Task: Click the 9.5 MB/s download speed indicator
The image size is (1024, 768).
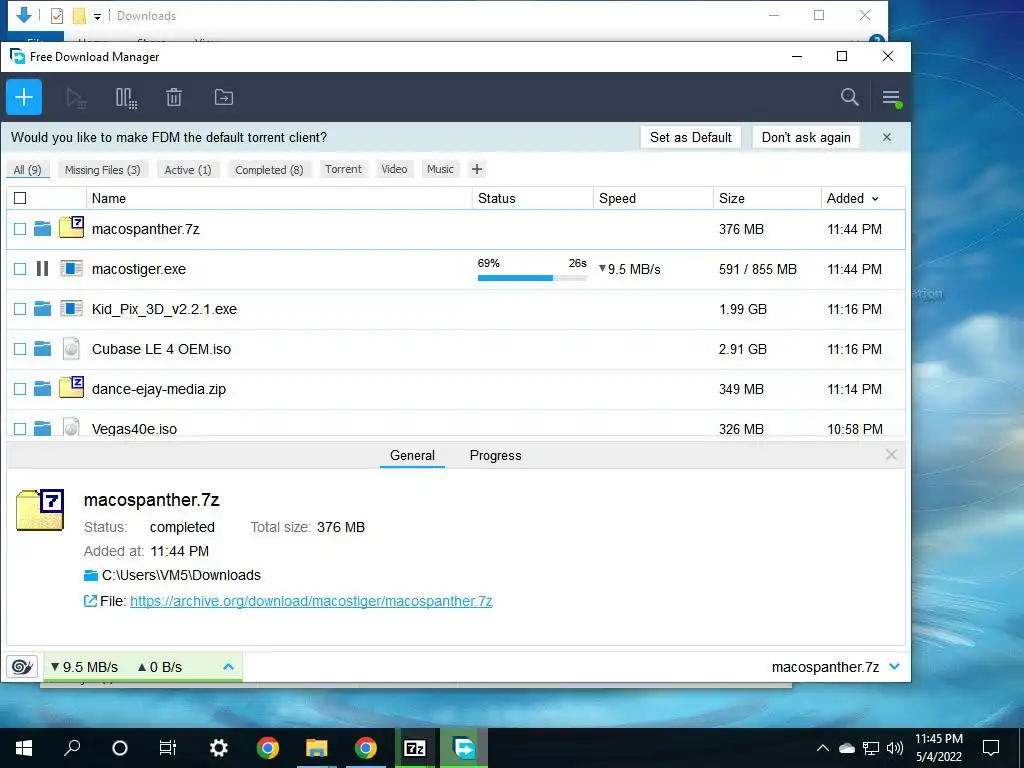Action: pos(85,667)
